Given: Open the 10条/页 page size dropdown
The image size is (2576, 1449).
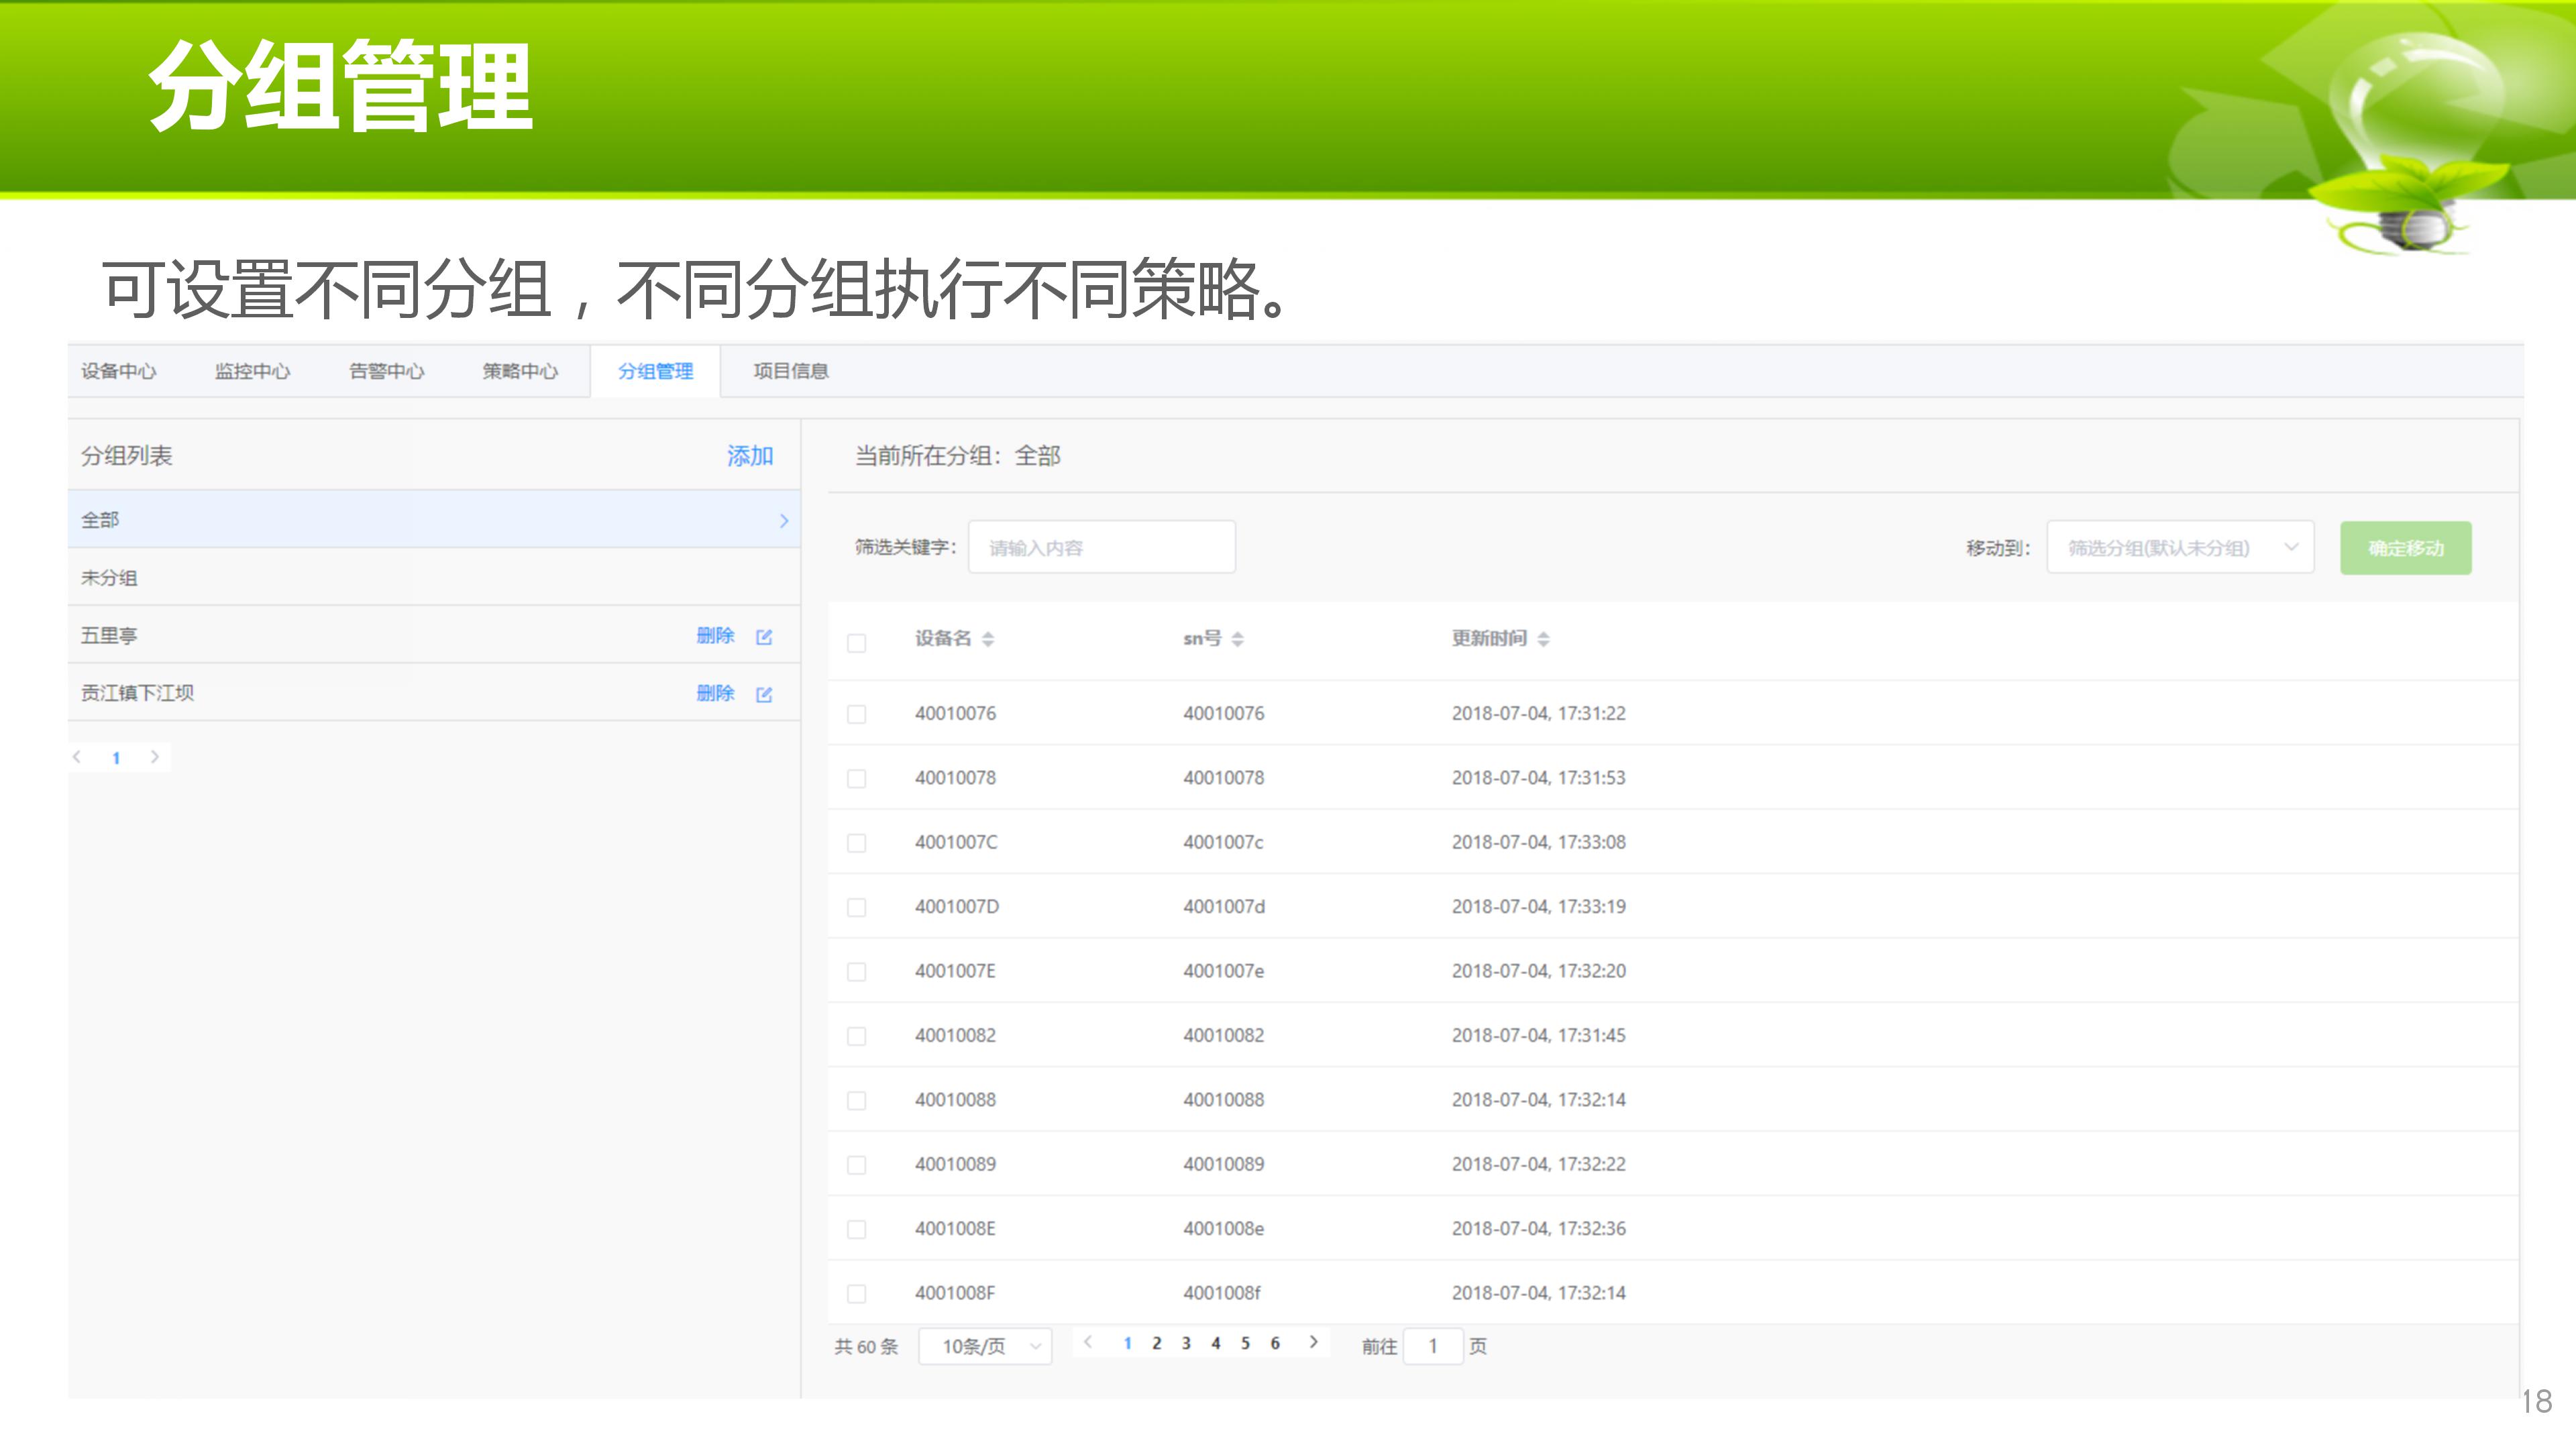Looking at the screenshot, I should (x=985, y=1346).
